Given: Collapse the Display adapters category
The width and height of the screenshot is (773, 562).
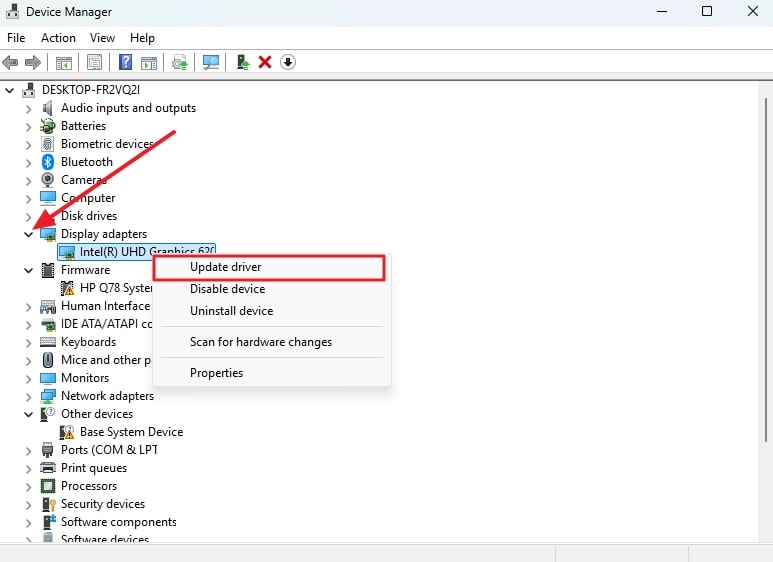Looking at the screenshot, I should (x=29, y=234).
